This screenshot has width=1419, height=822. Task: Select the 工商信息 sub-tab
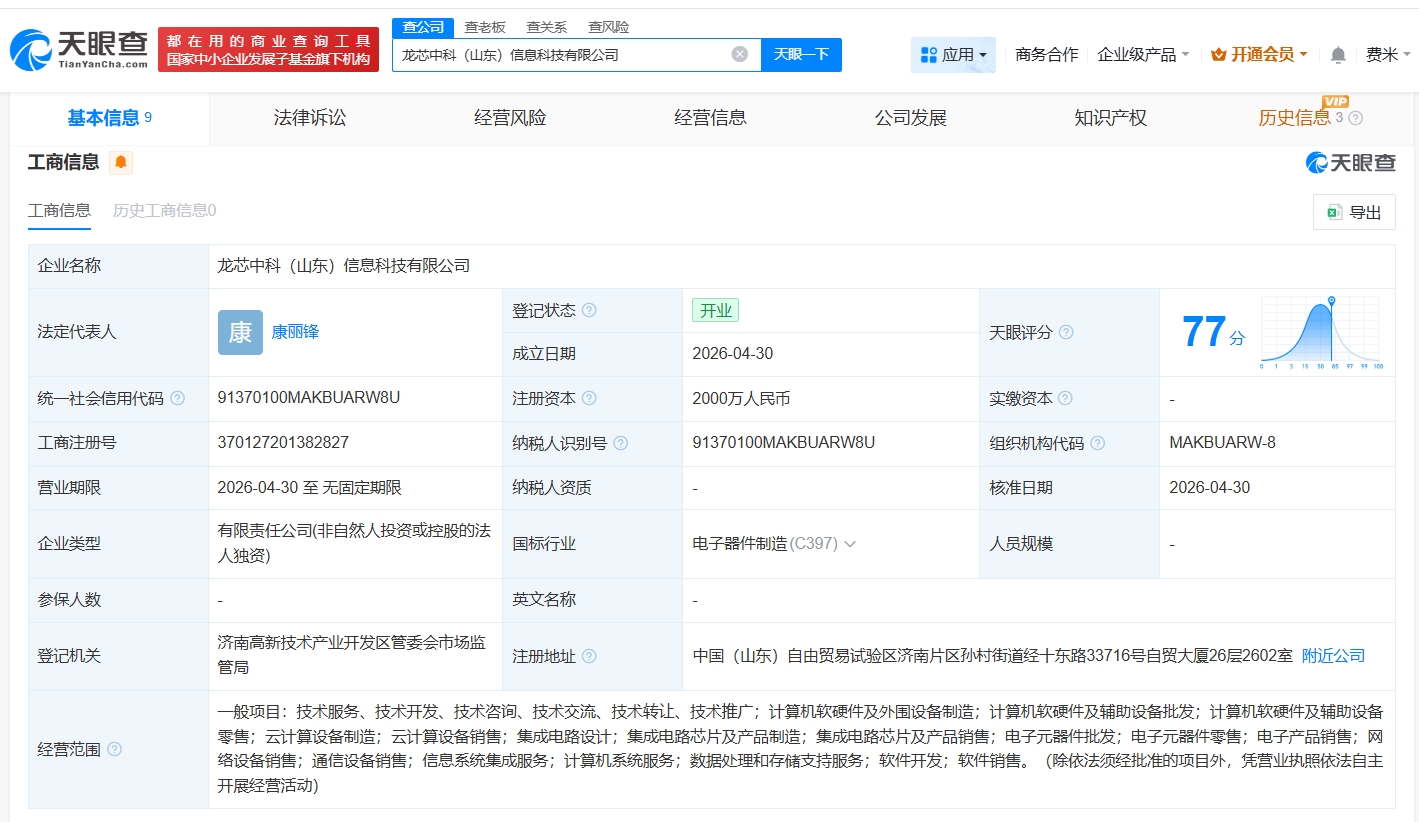coord(59,210)
